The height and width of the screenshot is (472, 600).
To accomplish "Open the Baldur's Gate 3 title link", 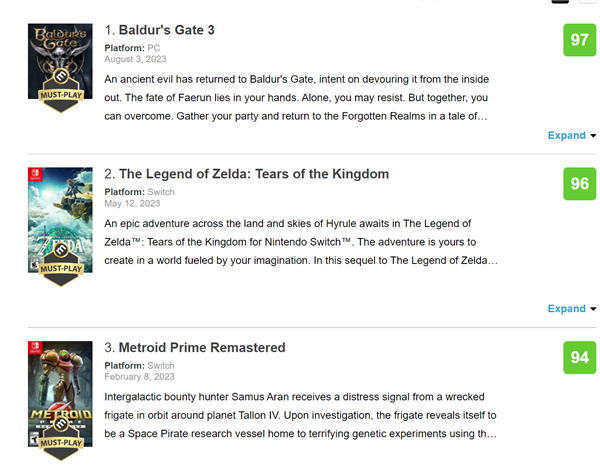I will pos(167,30).
